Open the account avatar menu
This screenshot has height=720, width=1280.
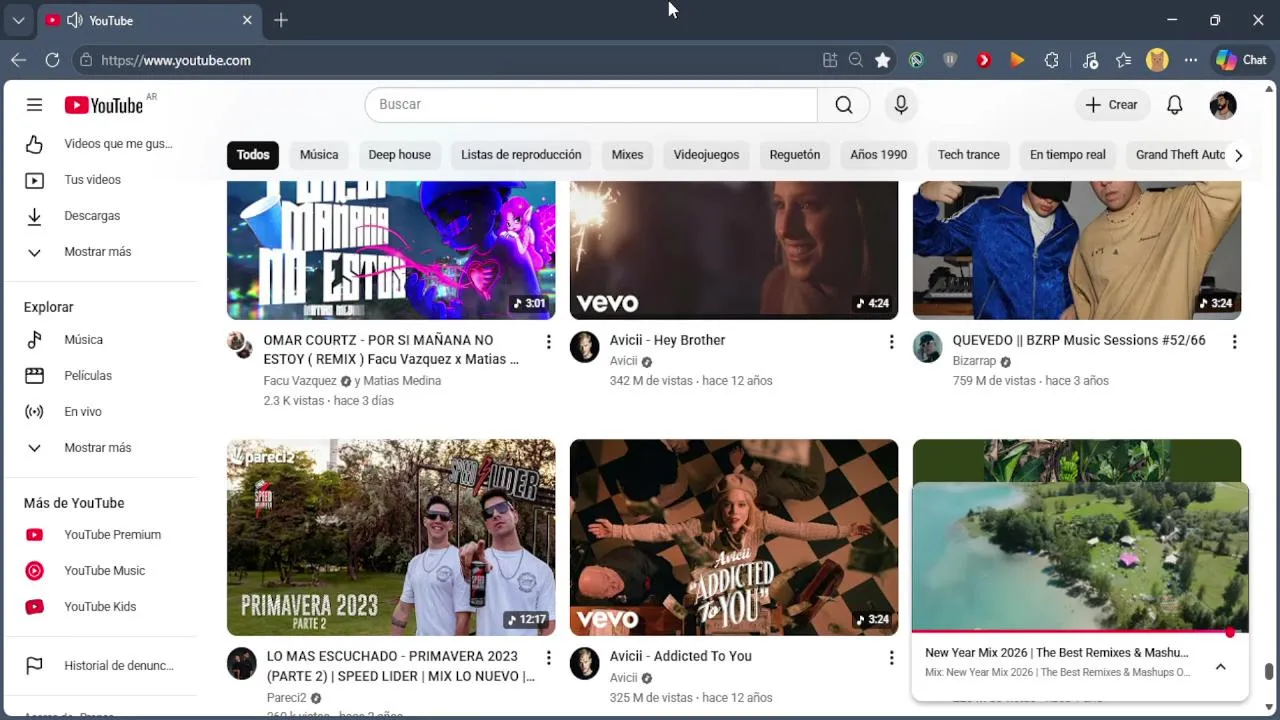tap(1223, 105)
